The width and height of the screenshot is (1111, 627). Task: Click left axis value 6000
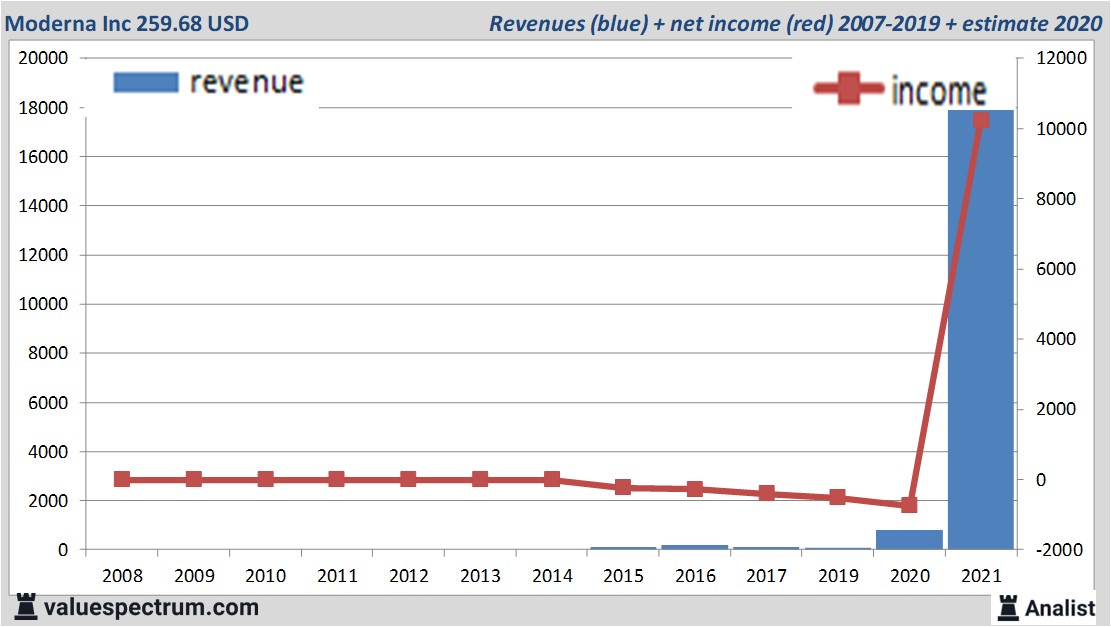click(48, 402)
